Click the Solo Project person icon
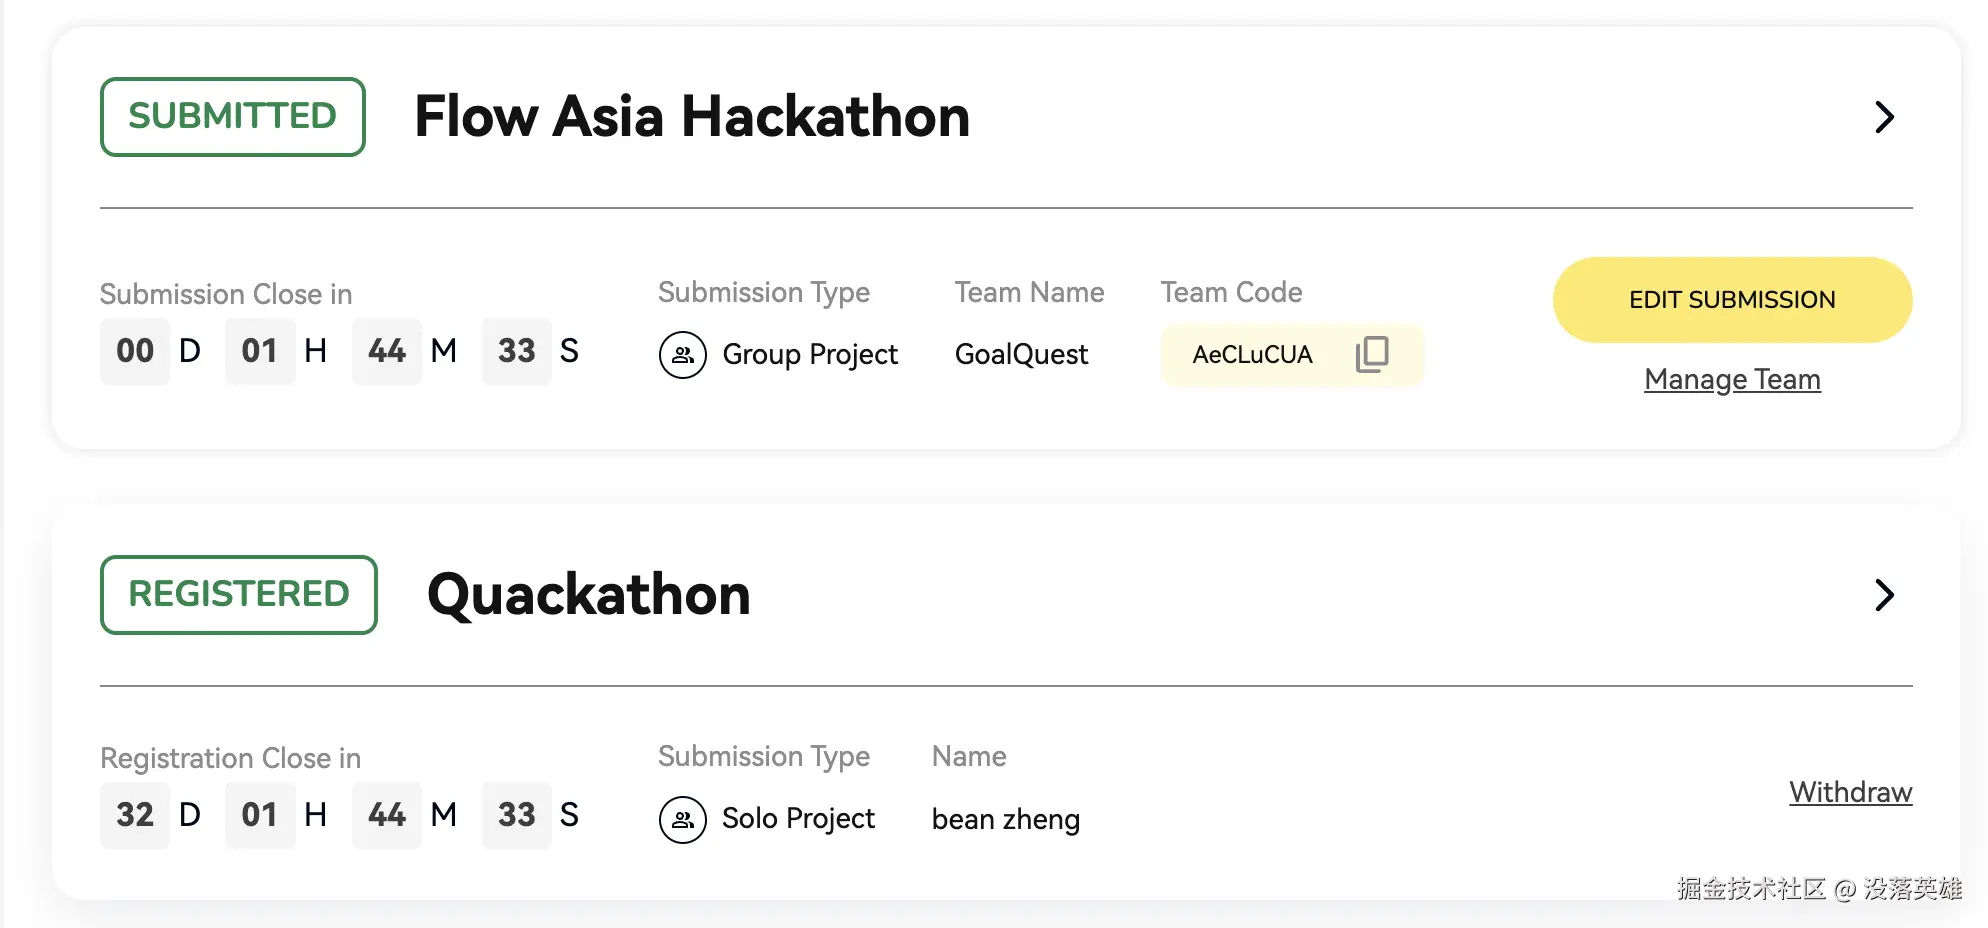 tap(683, 820)
